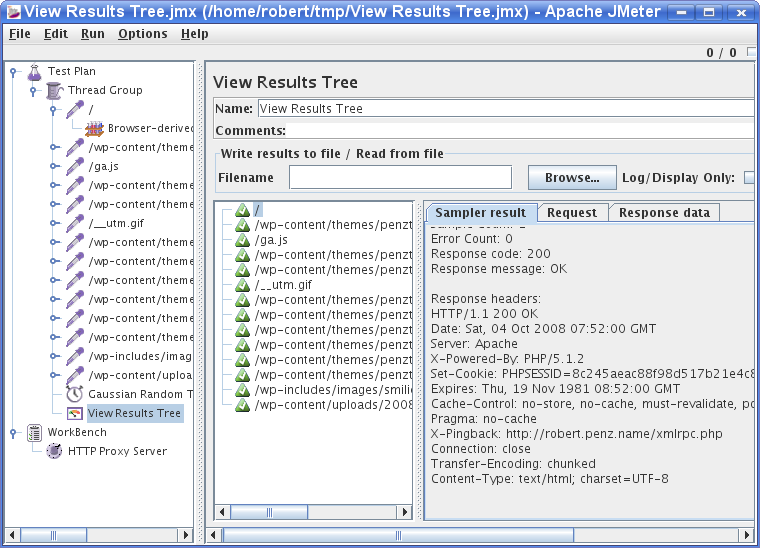
Task: Collapse the Thread Group tree node
Action: [33, 91]
